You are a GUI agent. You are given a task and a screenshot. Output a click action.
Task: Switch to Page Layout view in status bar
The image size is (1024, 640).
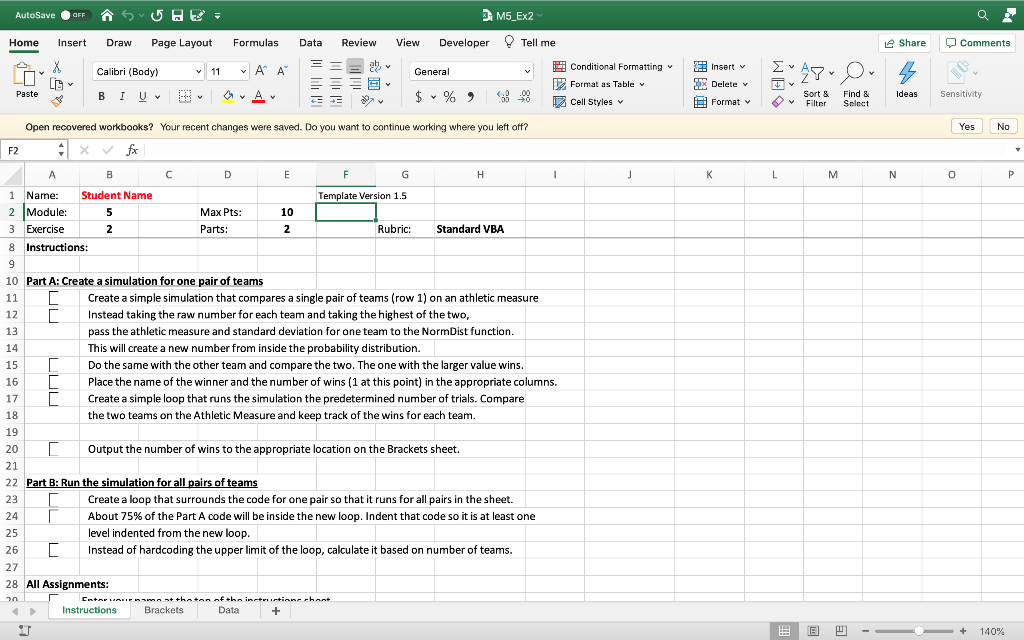click(815, 631)
